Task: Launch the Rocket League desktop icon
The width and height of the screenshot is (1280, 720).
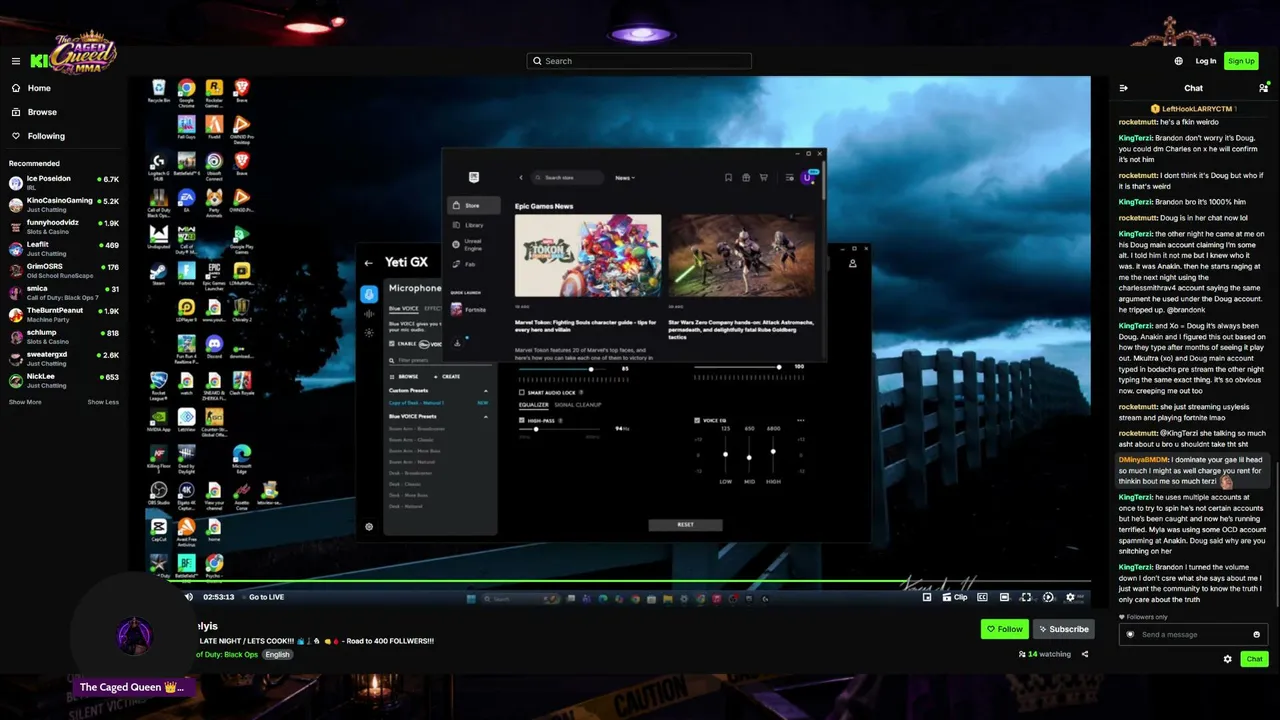Action: point(158,384)
